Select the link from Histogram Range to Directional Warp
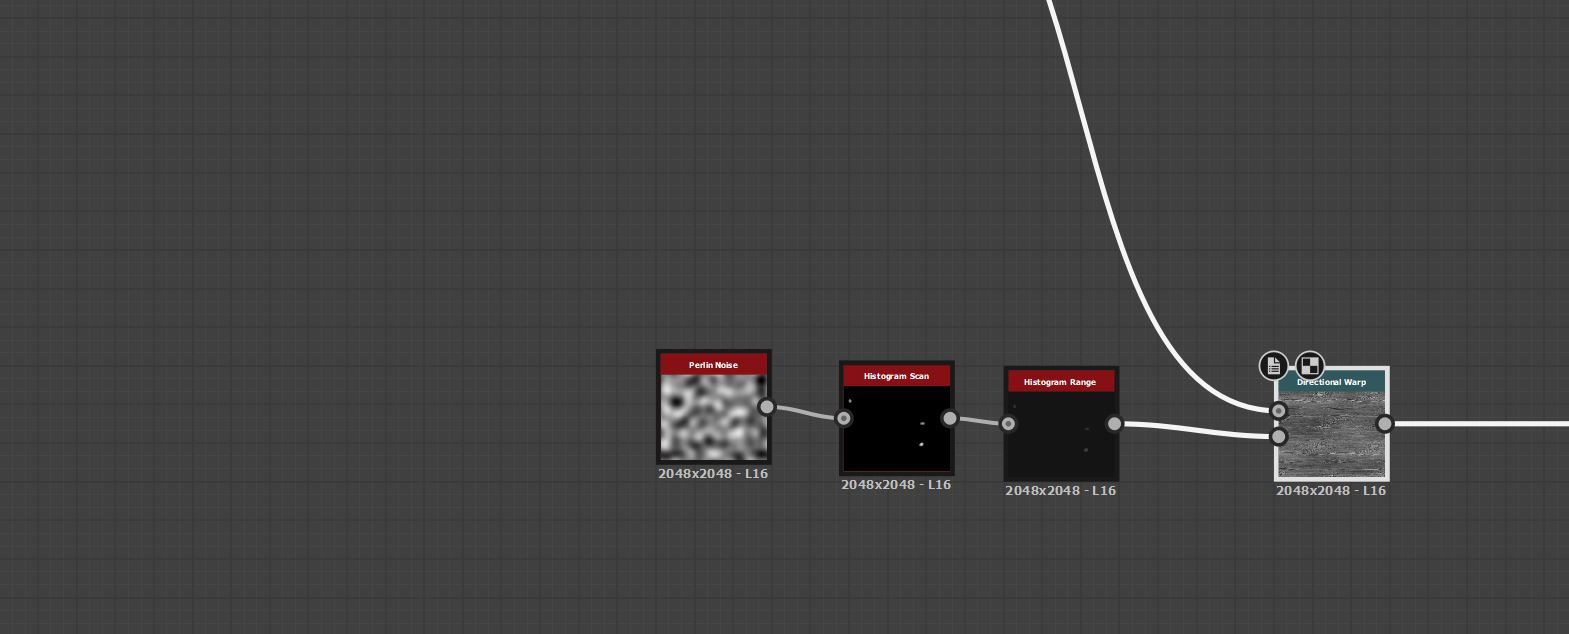 pyautogui.click(x=1197, y=429)
